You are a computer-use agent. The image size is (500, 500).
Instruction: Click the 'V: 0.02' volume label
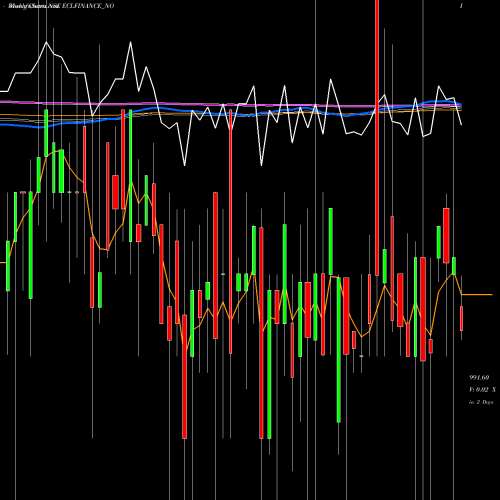pos(479,389)
